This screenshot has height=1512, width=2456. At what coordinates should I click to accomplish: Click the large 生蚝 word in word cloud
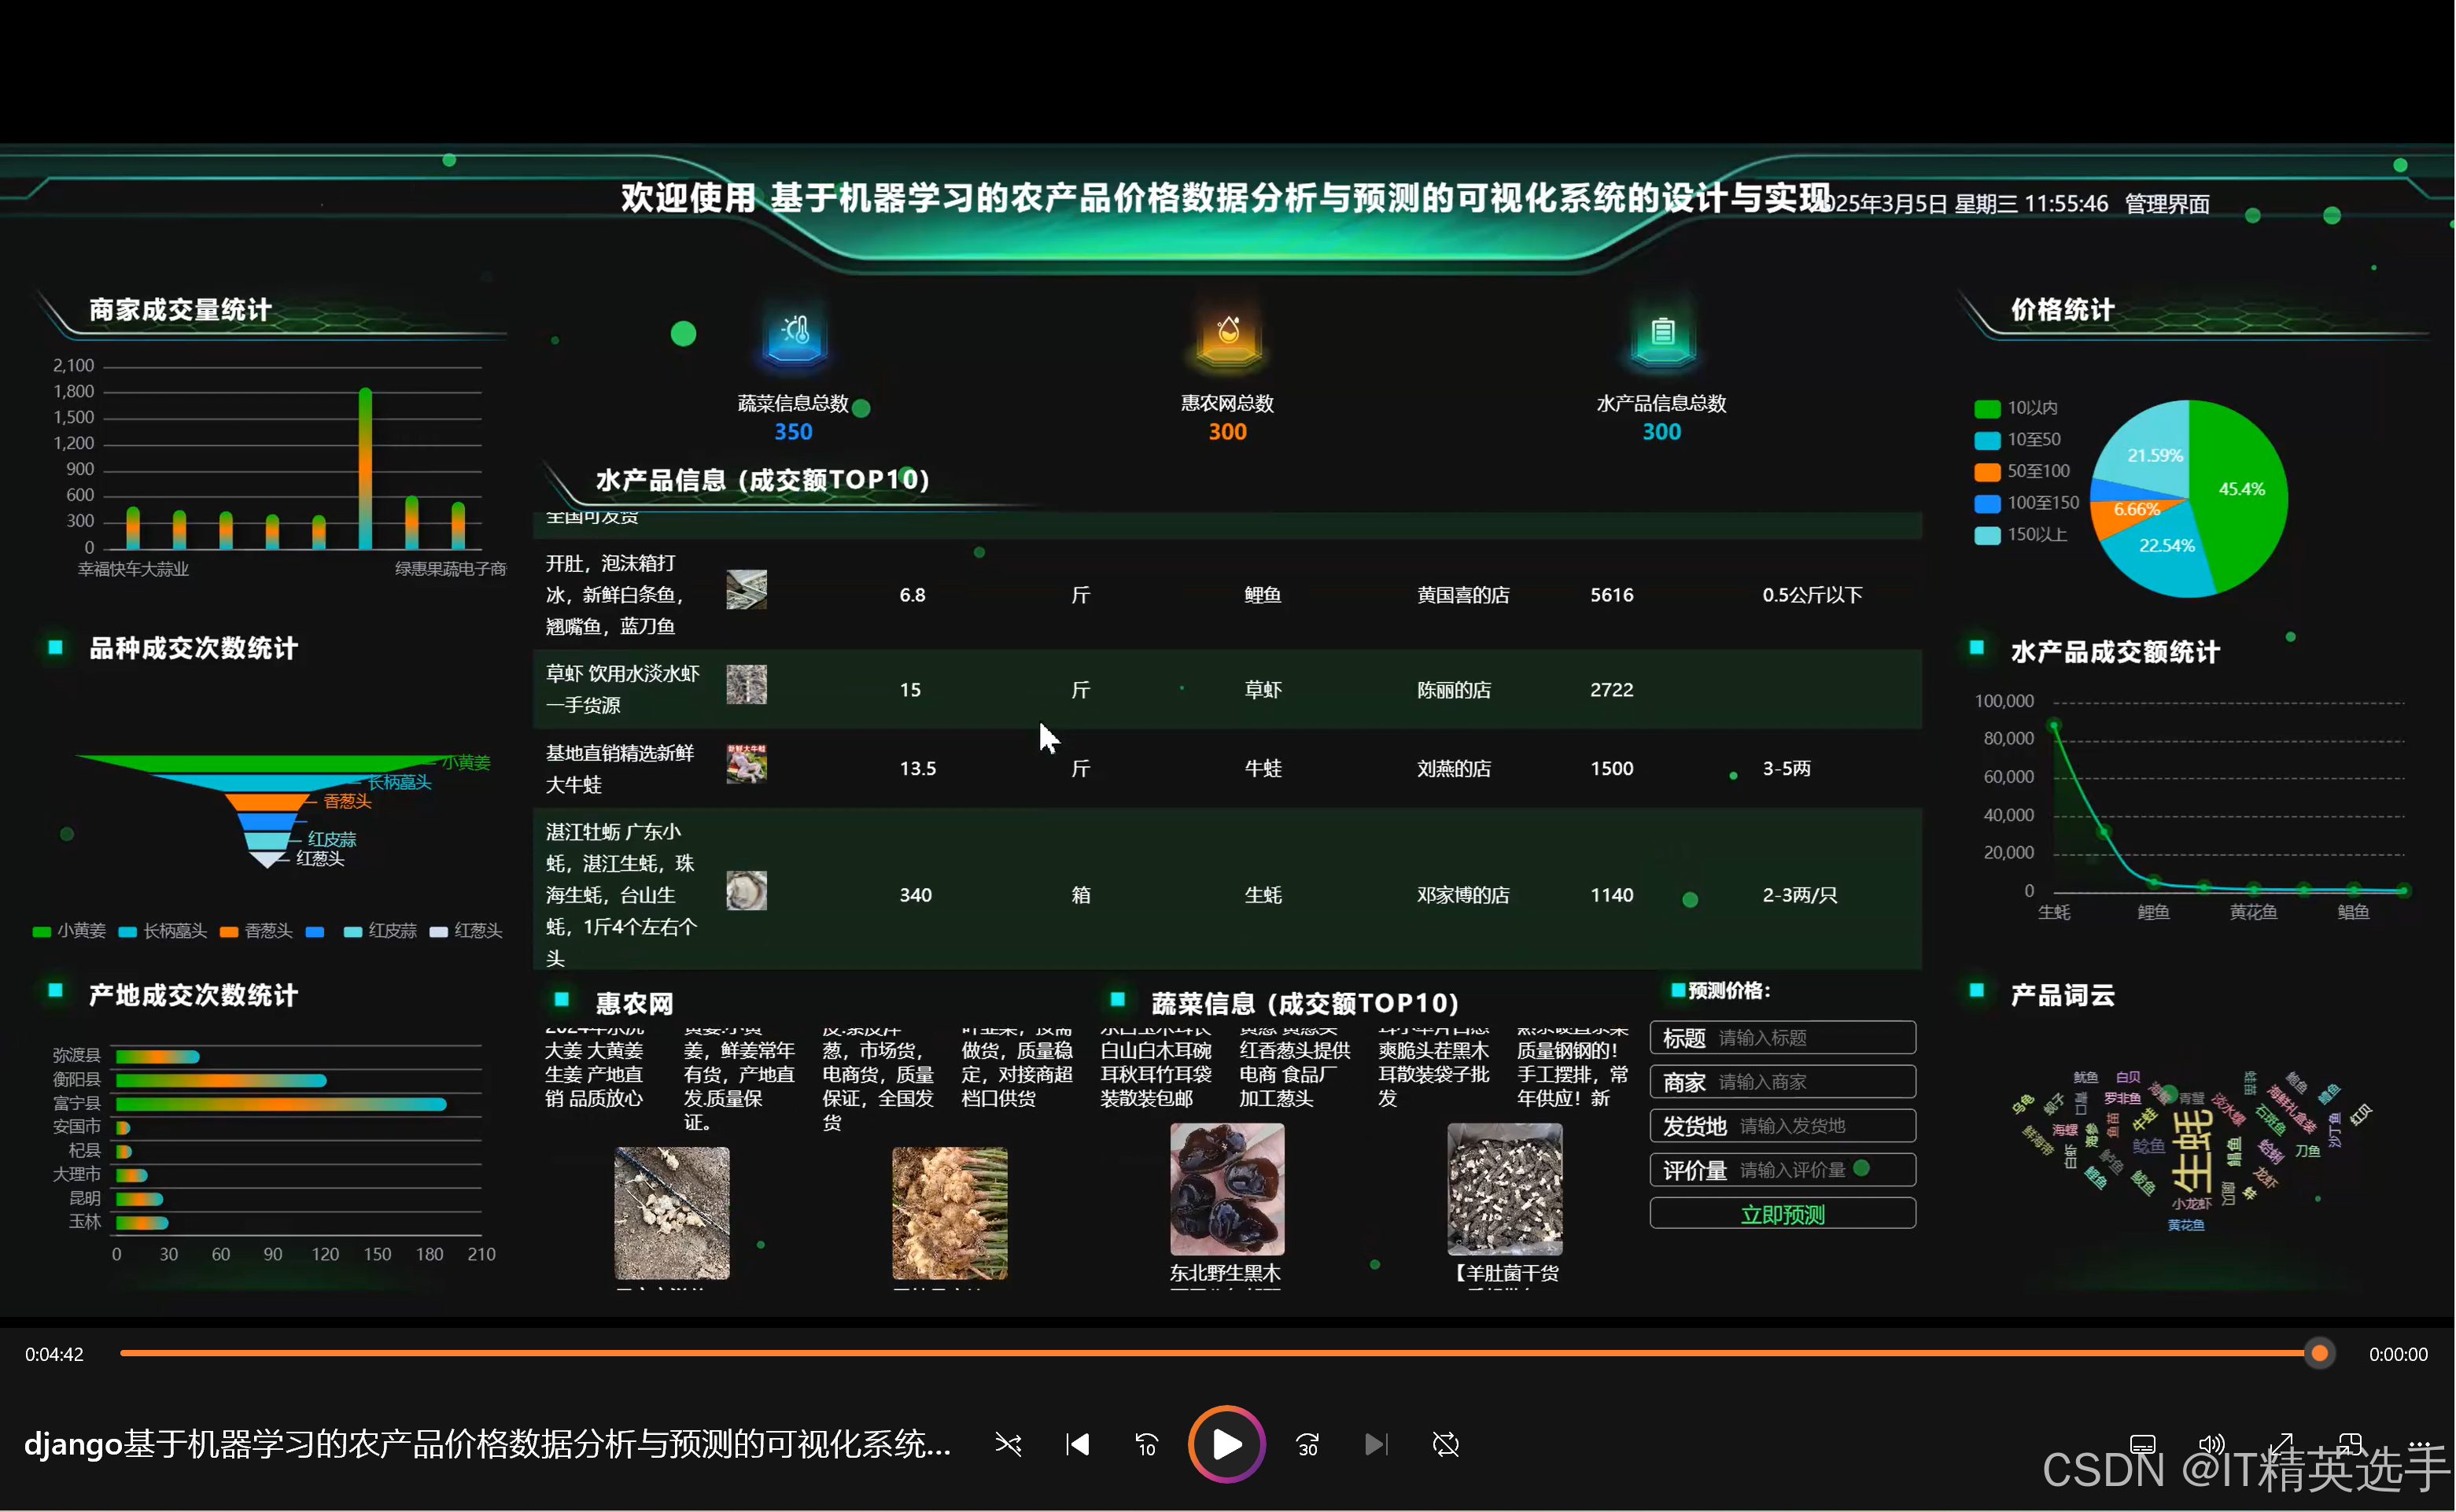click(x=2192, y=1150)
